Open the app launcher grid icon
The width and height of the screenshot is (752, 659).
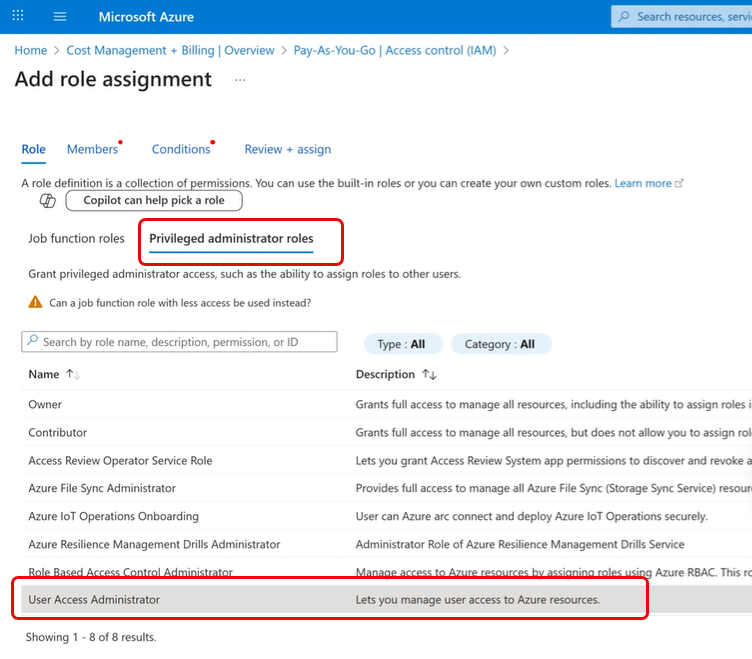(x=18, y=17)
